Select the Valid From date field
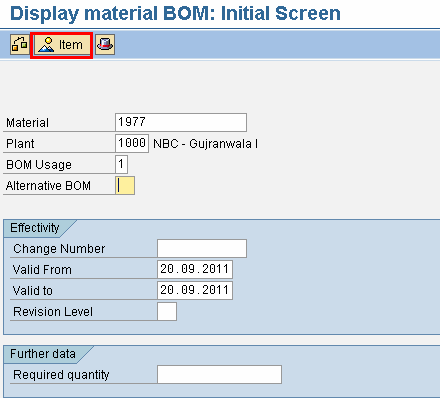 pyautogui.click(x=195, y=269)
